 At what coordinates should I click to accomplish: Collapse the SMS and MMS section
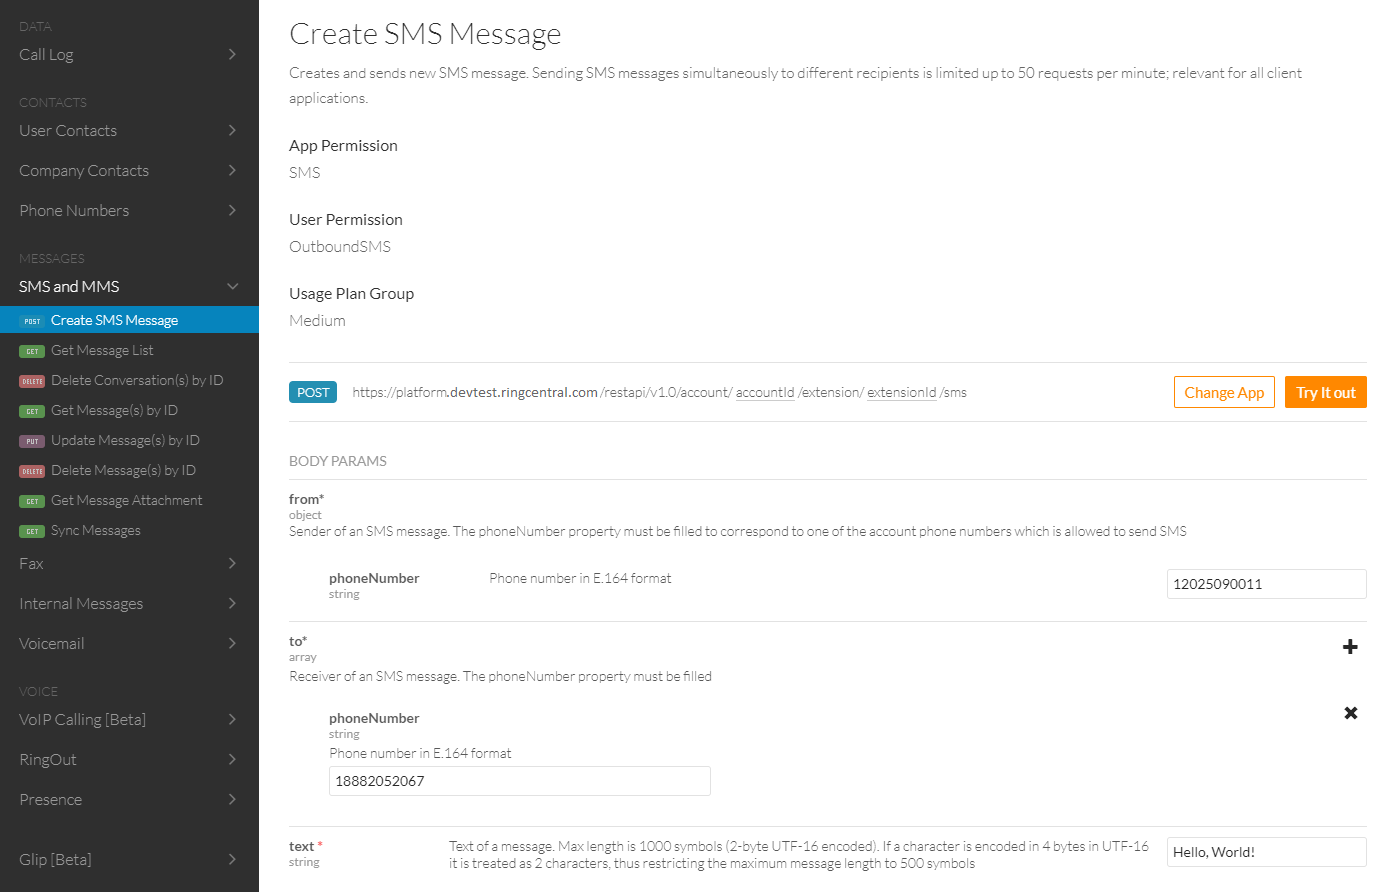coord(232,287)
